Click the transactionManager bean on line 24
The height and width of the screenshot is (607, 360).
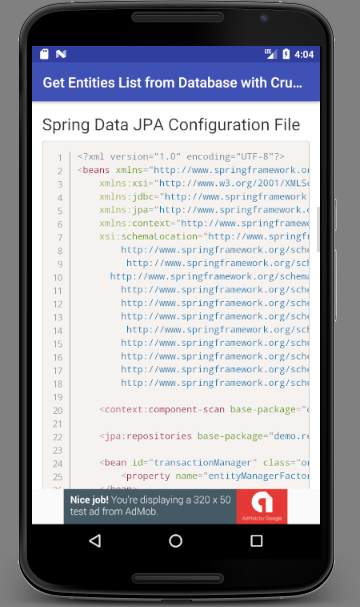204,463
